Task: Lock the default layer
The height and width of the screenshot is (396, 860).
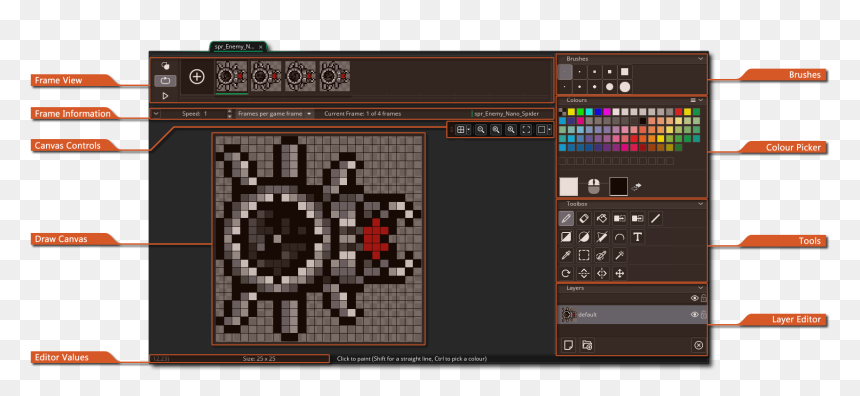Action: 704,315
